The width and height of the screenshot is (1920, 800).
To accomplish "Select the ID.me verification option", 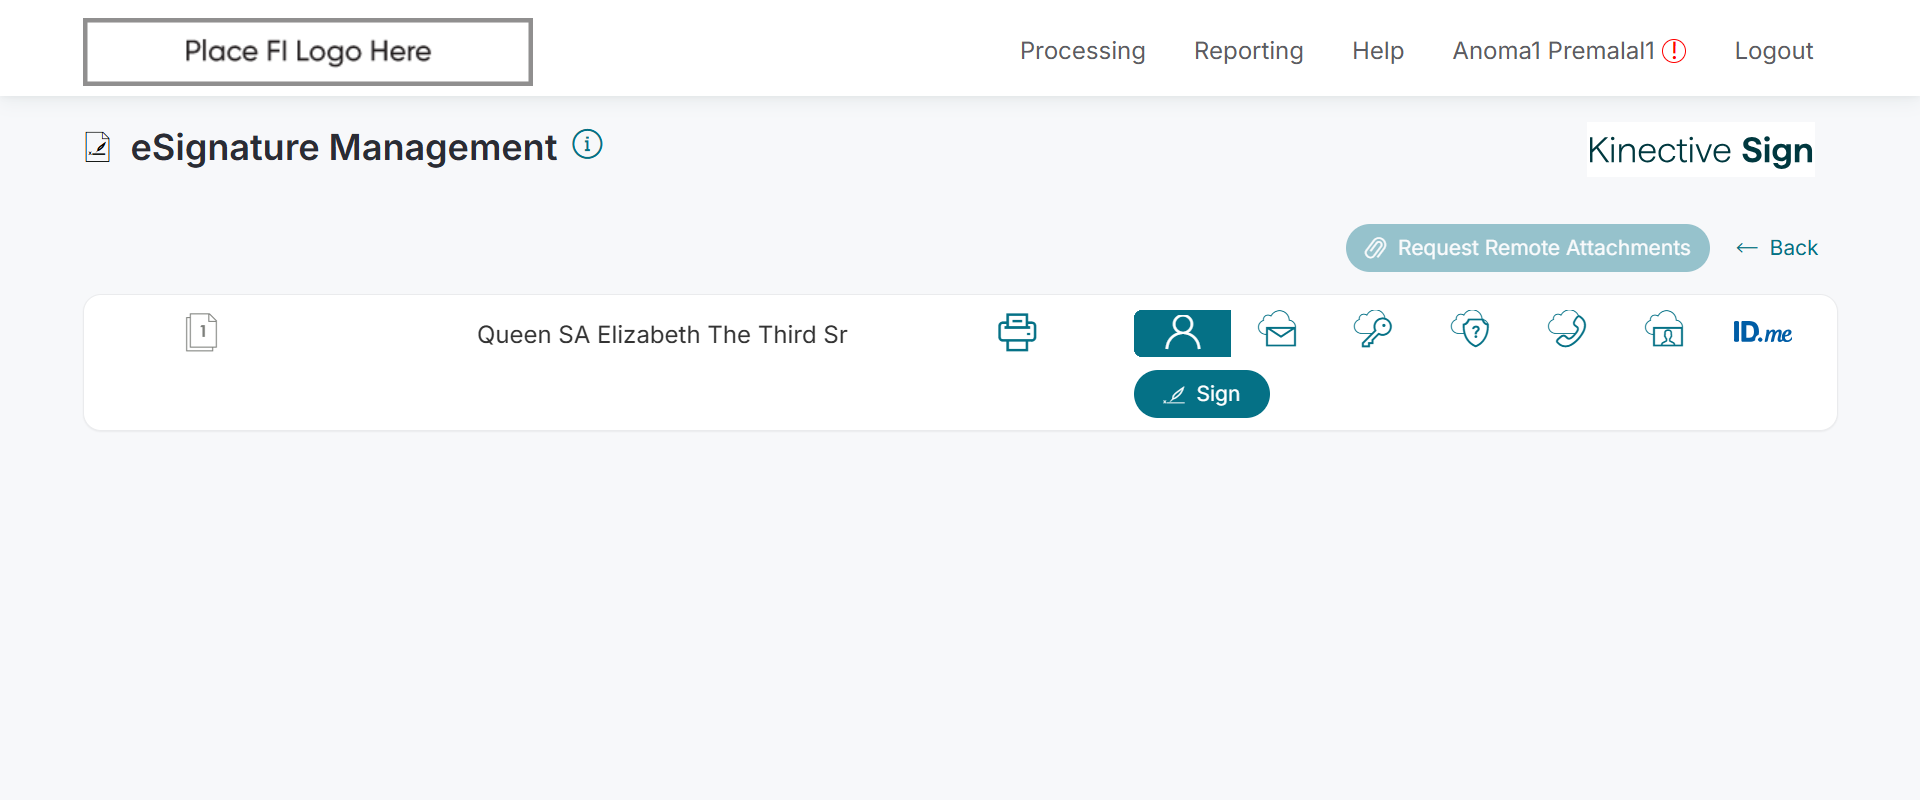I will [1762, 332].
